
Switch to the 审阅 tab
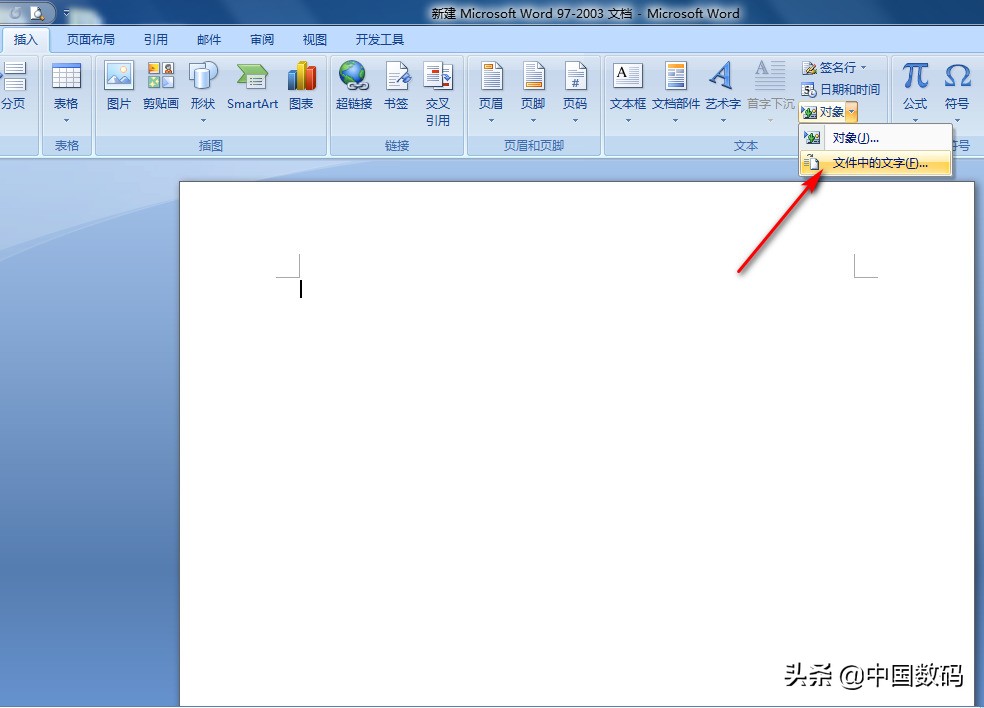click(262, 40)
